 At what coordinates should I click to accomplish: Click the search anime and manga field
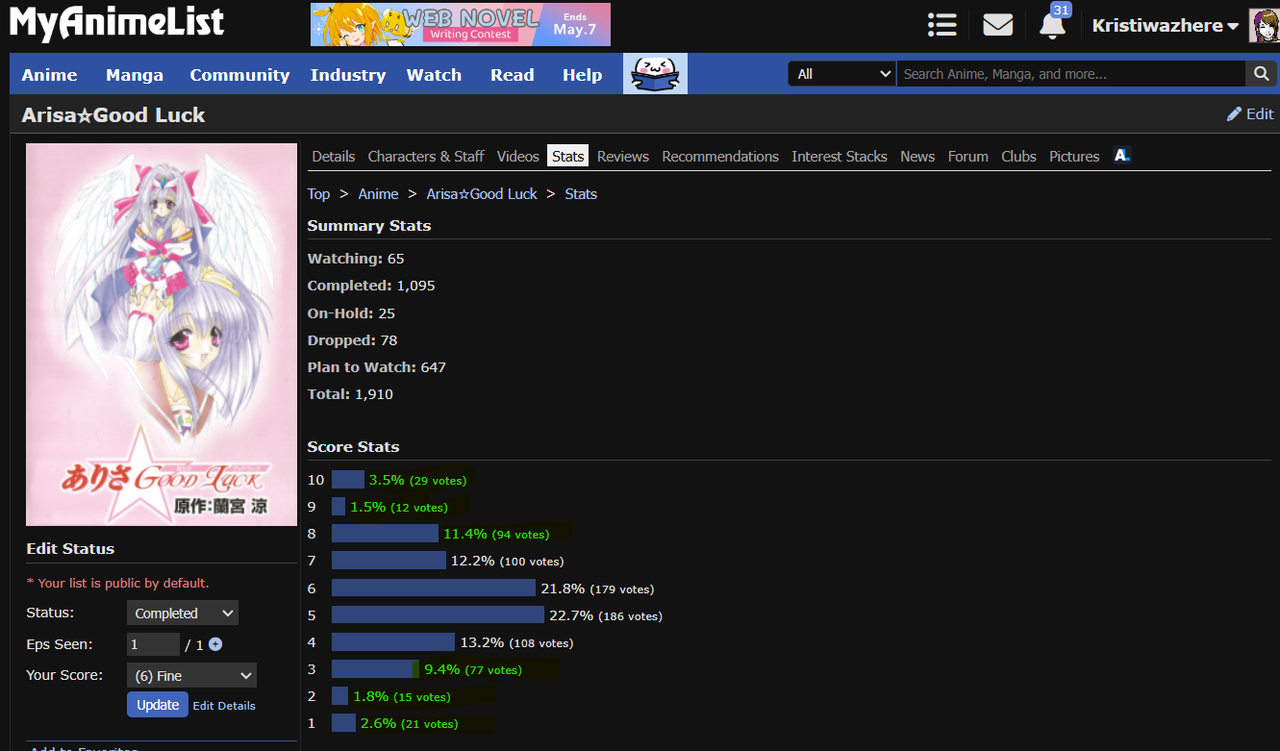[1071, 74]
